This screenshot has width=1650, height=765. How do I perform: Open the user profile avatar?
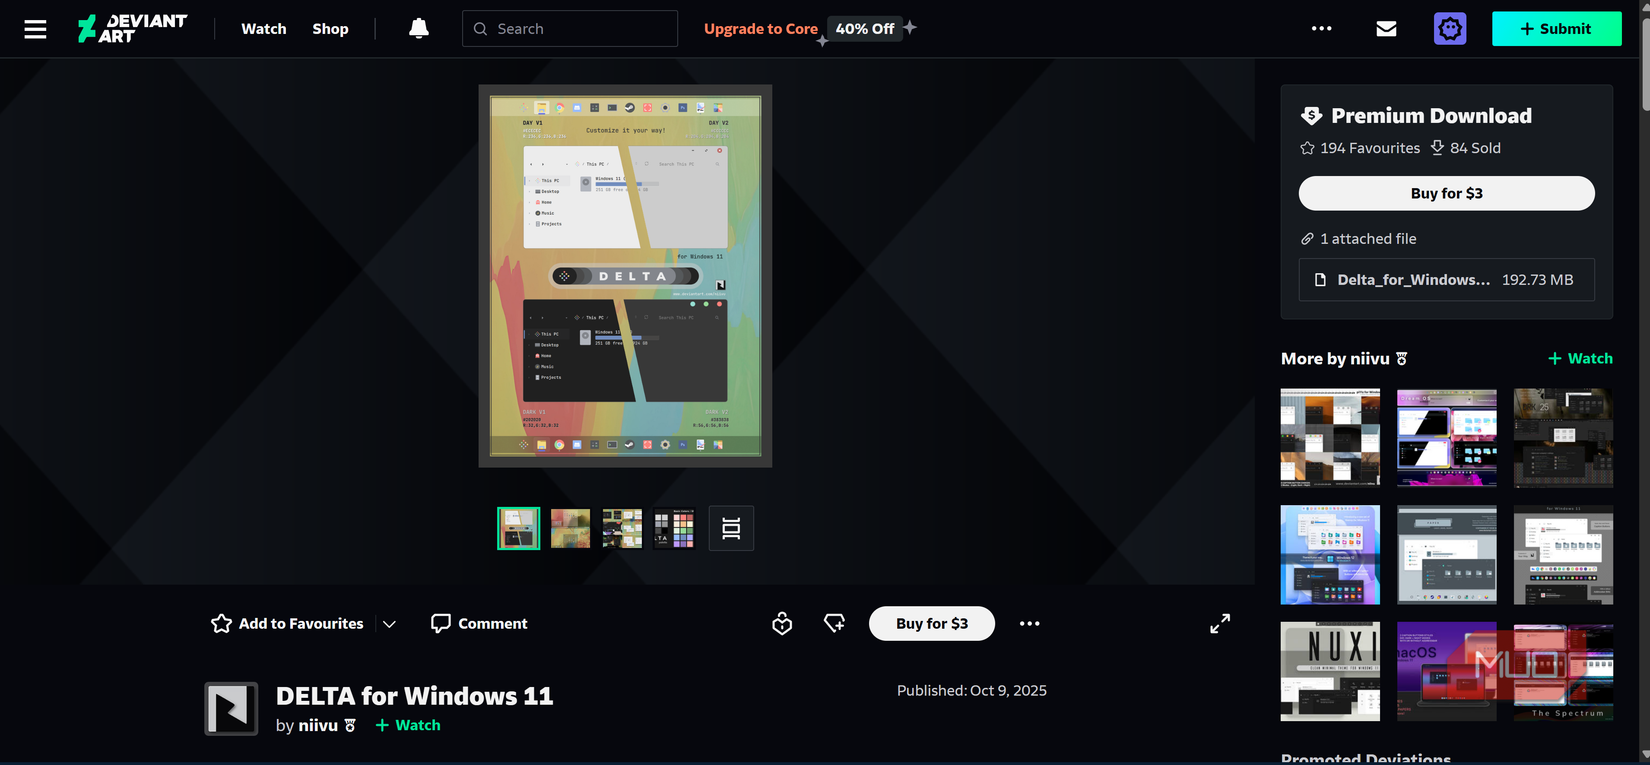(x=1450, y=29)
